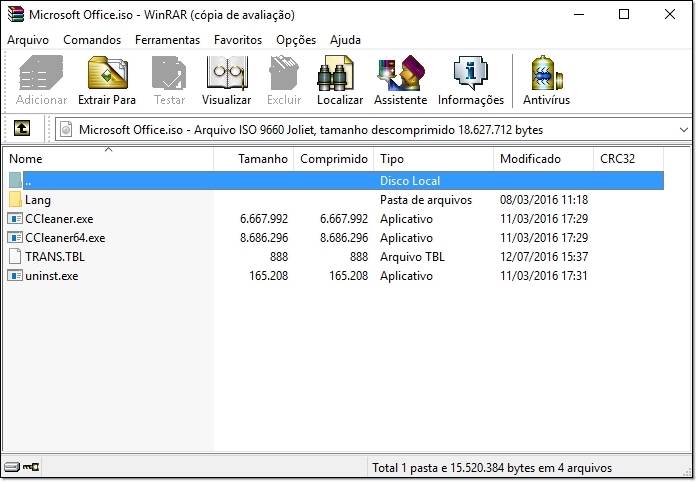Open the Ferramentas menu
This screenshot has width=697, height=482.
click(168, 40)
